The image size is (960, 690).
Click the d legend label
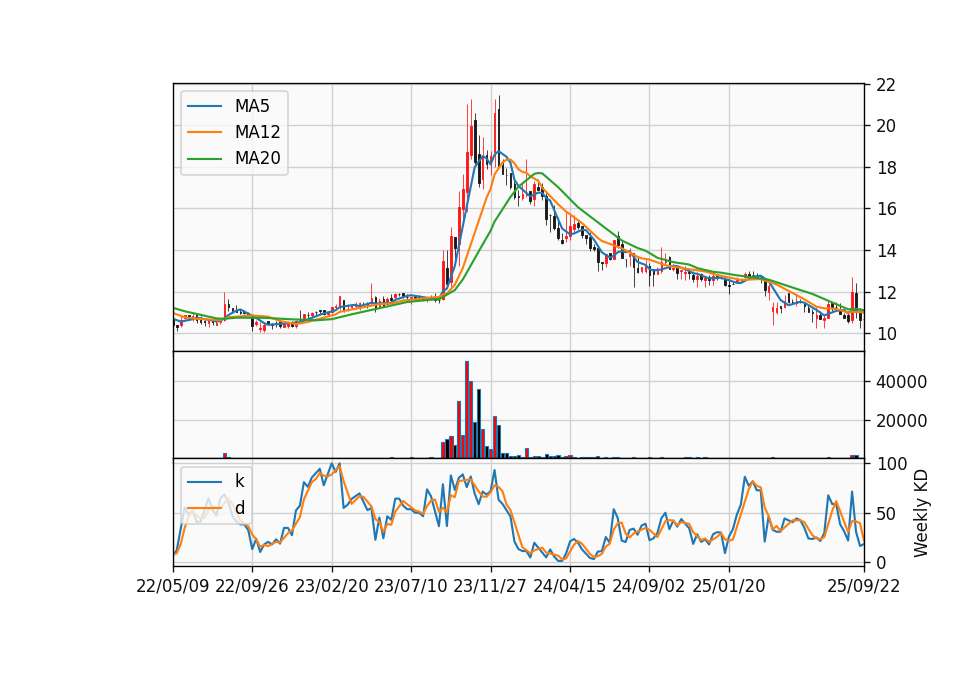tap(239, 508)
